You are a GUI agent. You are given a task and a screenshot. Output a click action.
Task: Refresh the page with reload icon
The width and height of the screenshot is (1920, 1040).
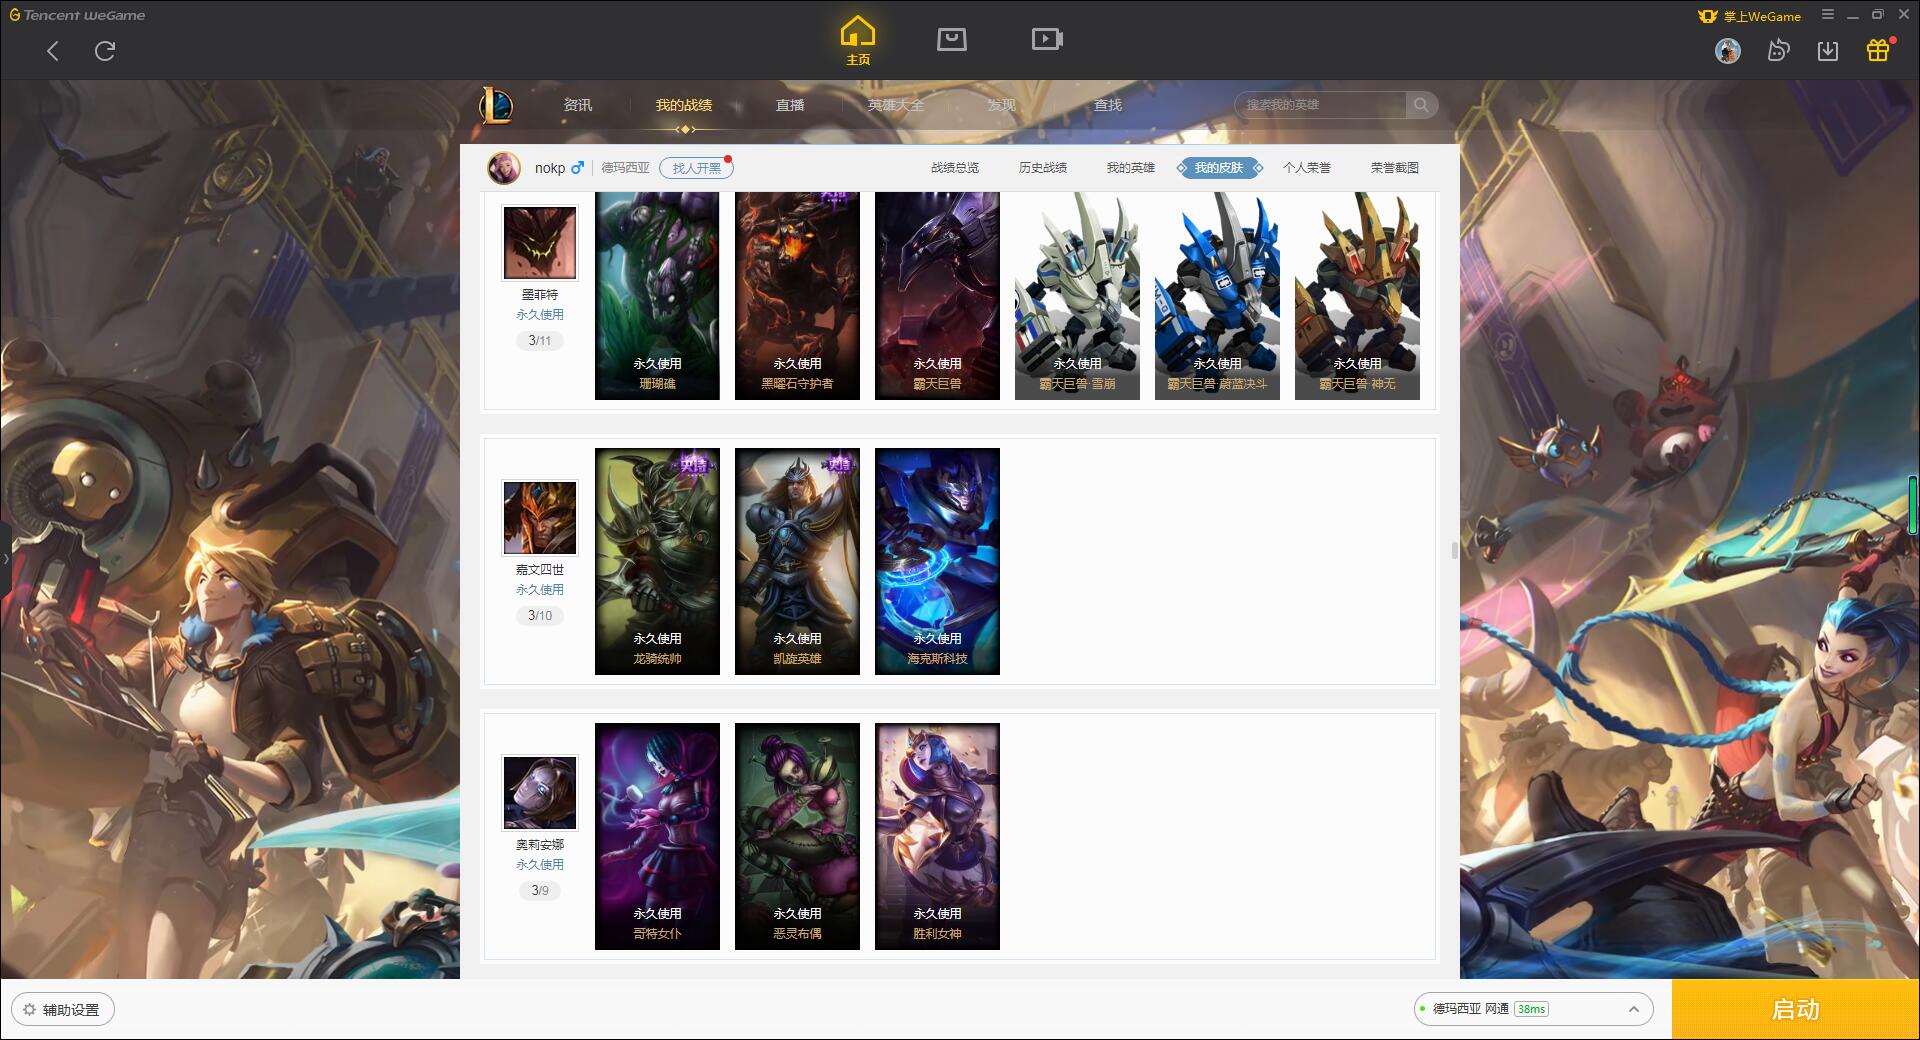pos(105,51)
